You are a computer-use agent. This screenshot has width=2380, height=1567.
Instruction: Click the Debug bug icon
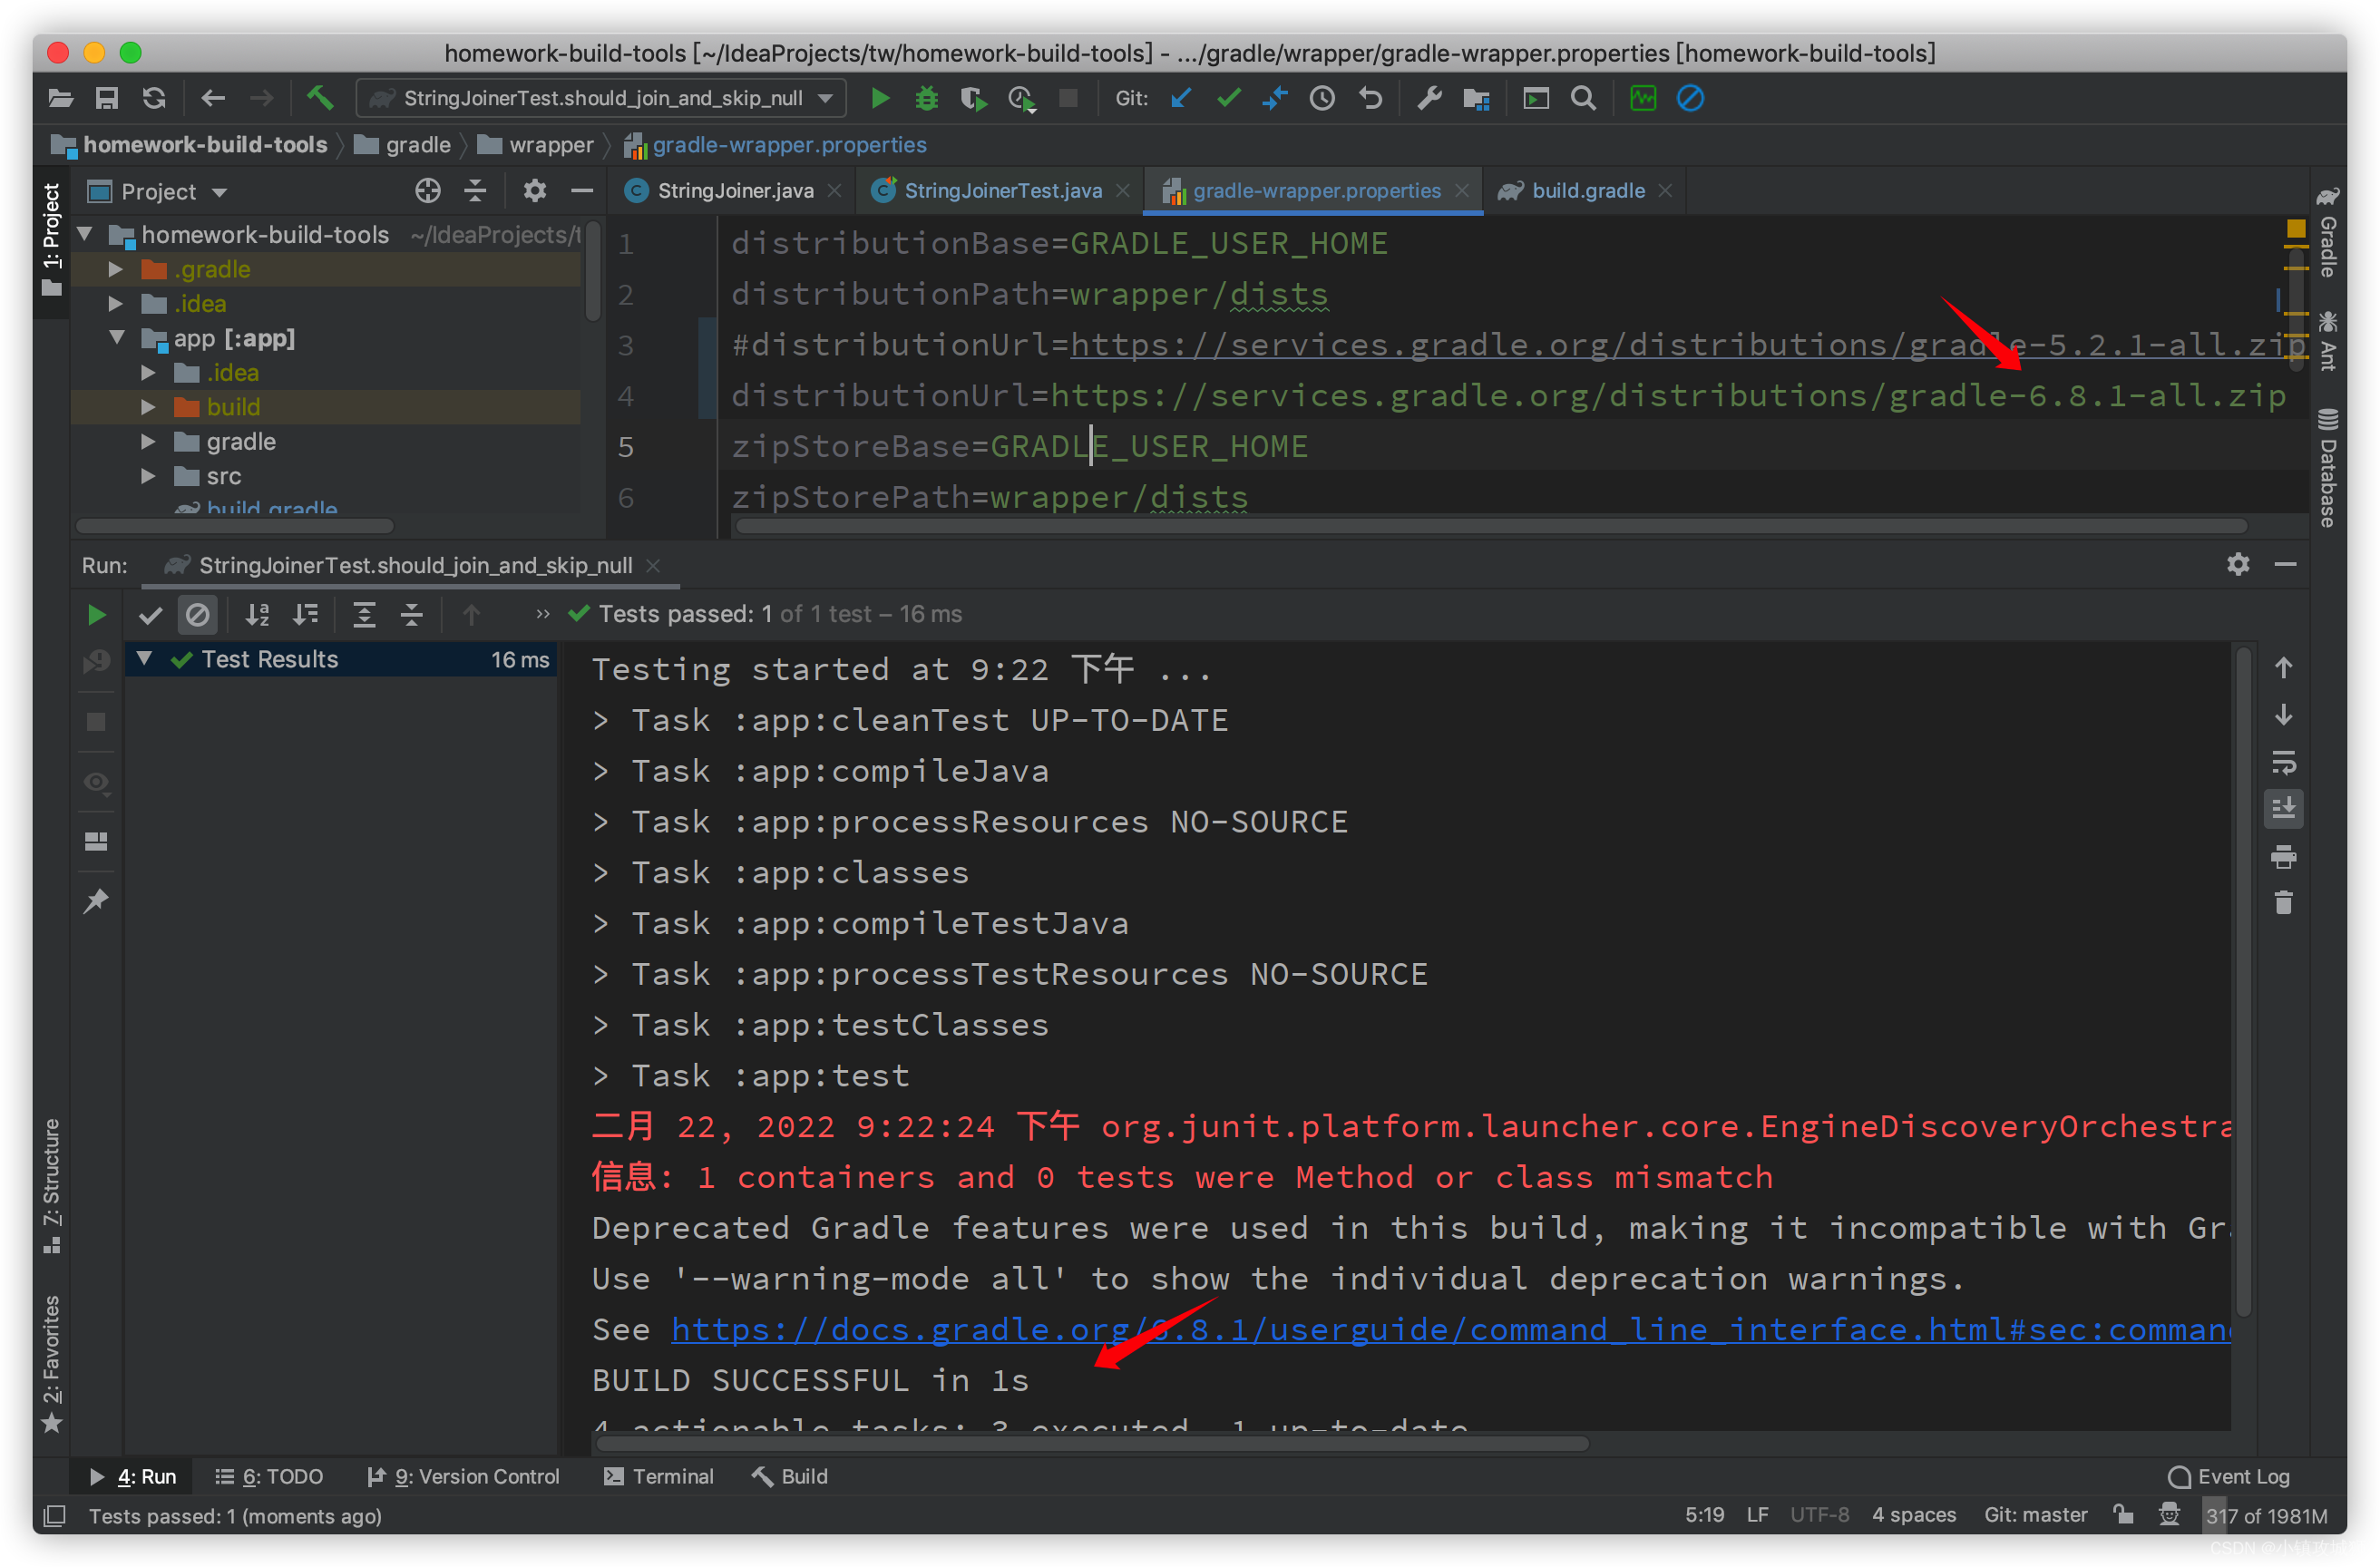click(x=927, y=98)
